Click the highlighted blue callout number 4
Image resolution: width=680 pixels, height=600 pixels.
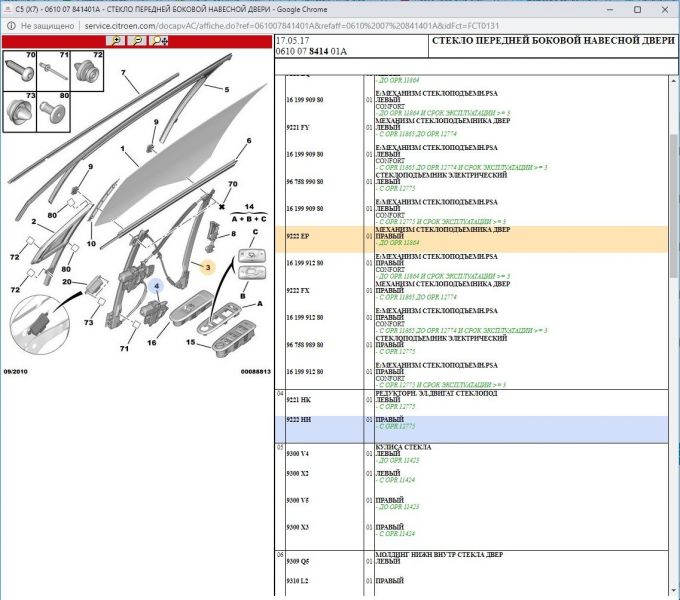(x=156, y=286)
